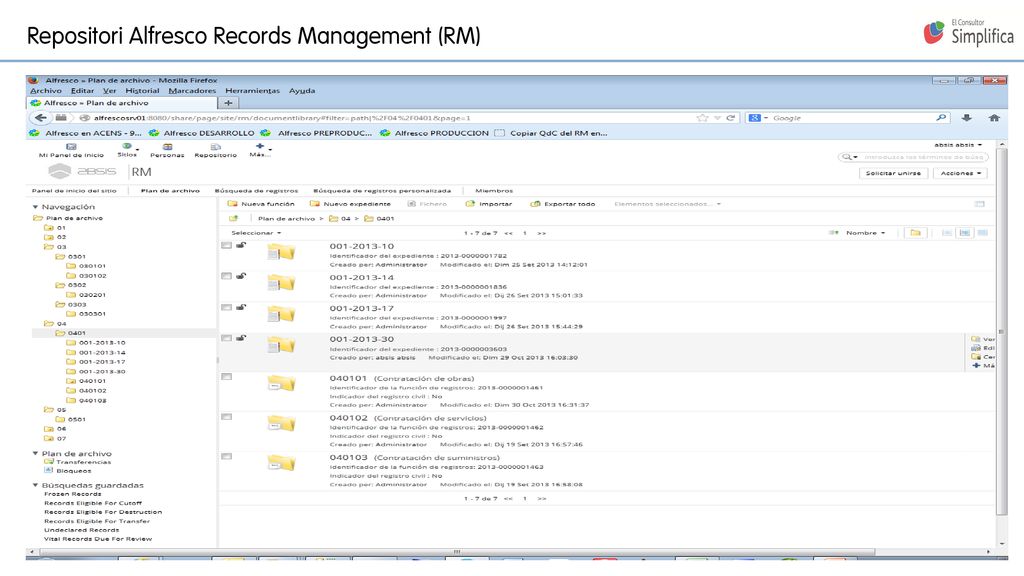Click Exportar todo toolbar item
1024x576 pixels.
[x=562, y=204]
